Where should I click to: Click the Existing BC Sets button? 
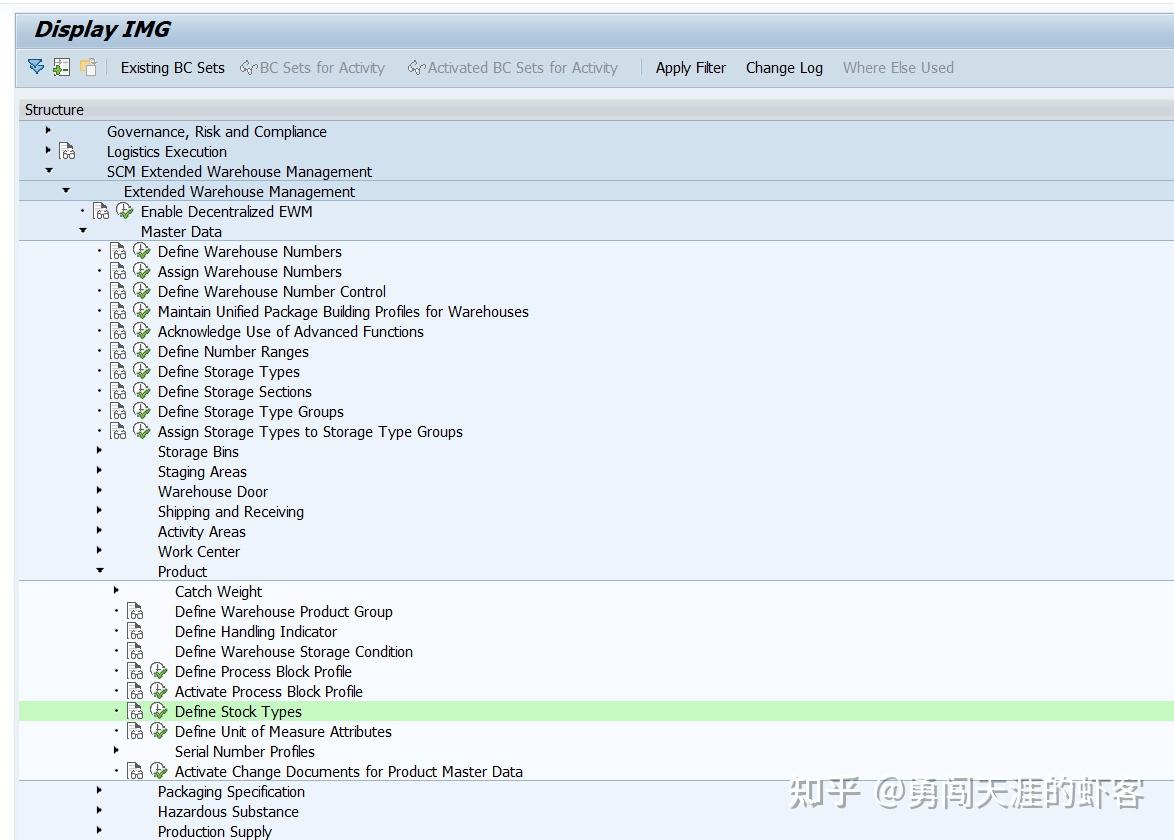172,67
